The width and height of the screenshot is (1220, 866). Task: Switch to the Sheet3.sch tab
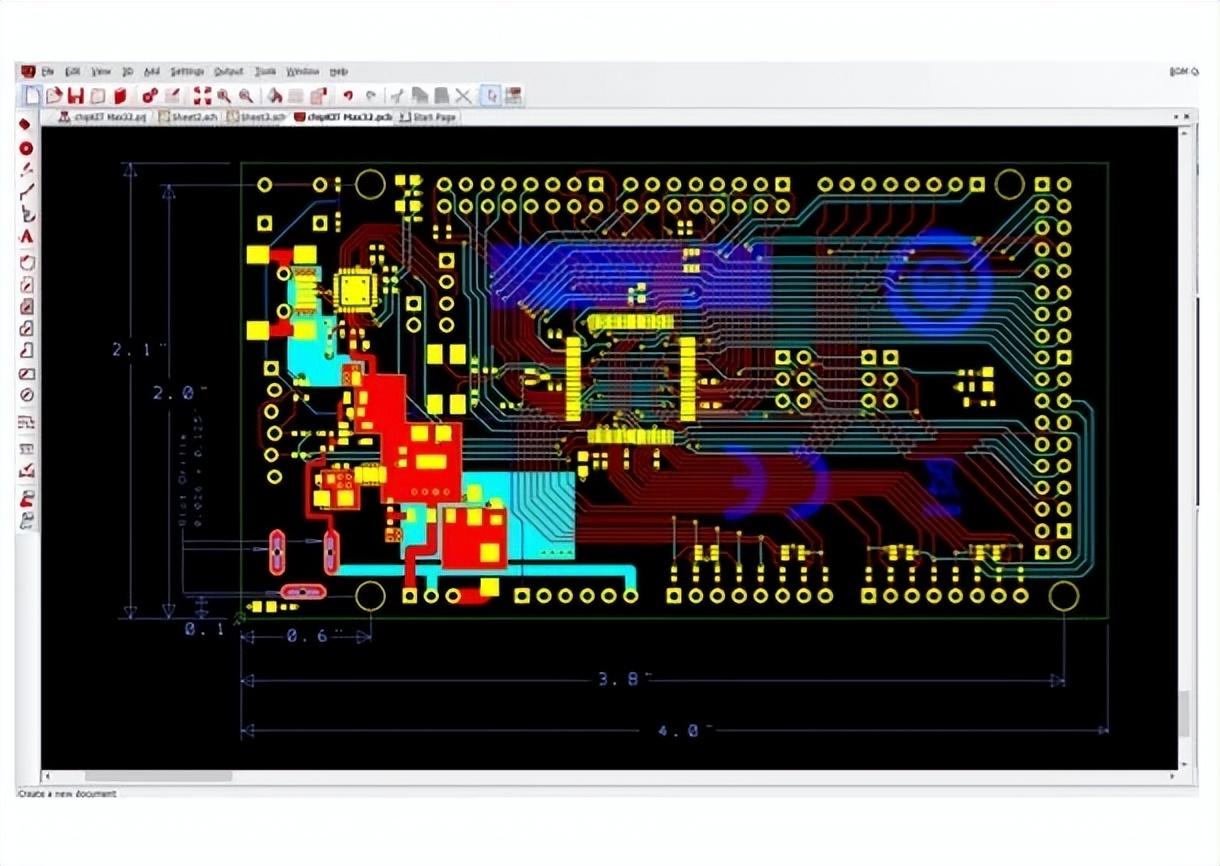point(257,117)
